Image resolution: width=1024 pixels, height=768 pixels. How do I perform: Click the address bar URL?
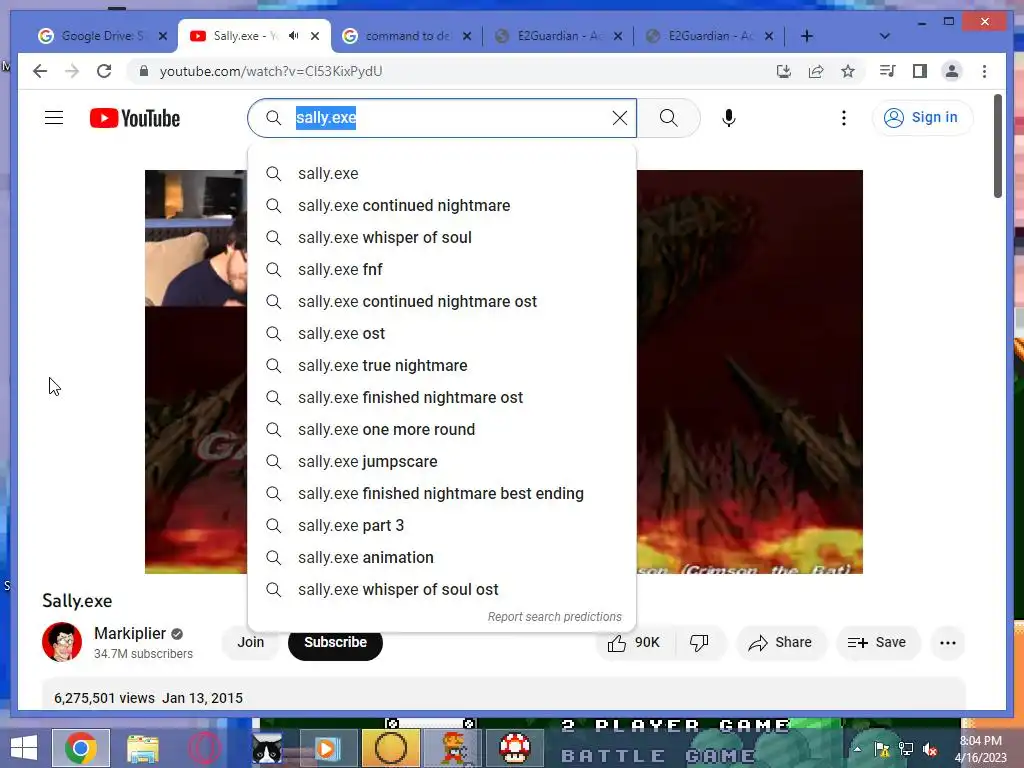click(270, 71)
